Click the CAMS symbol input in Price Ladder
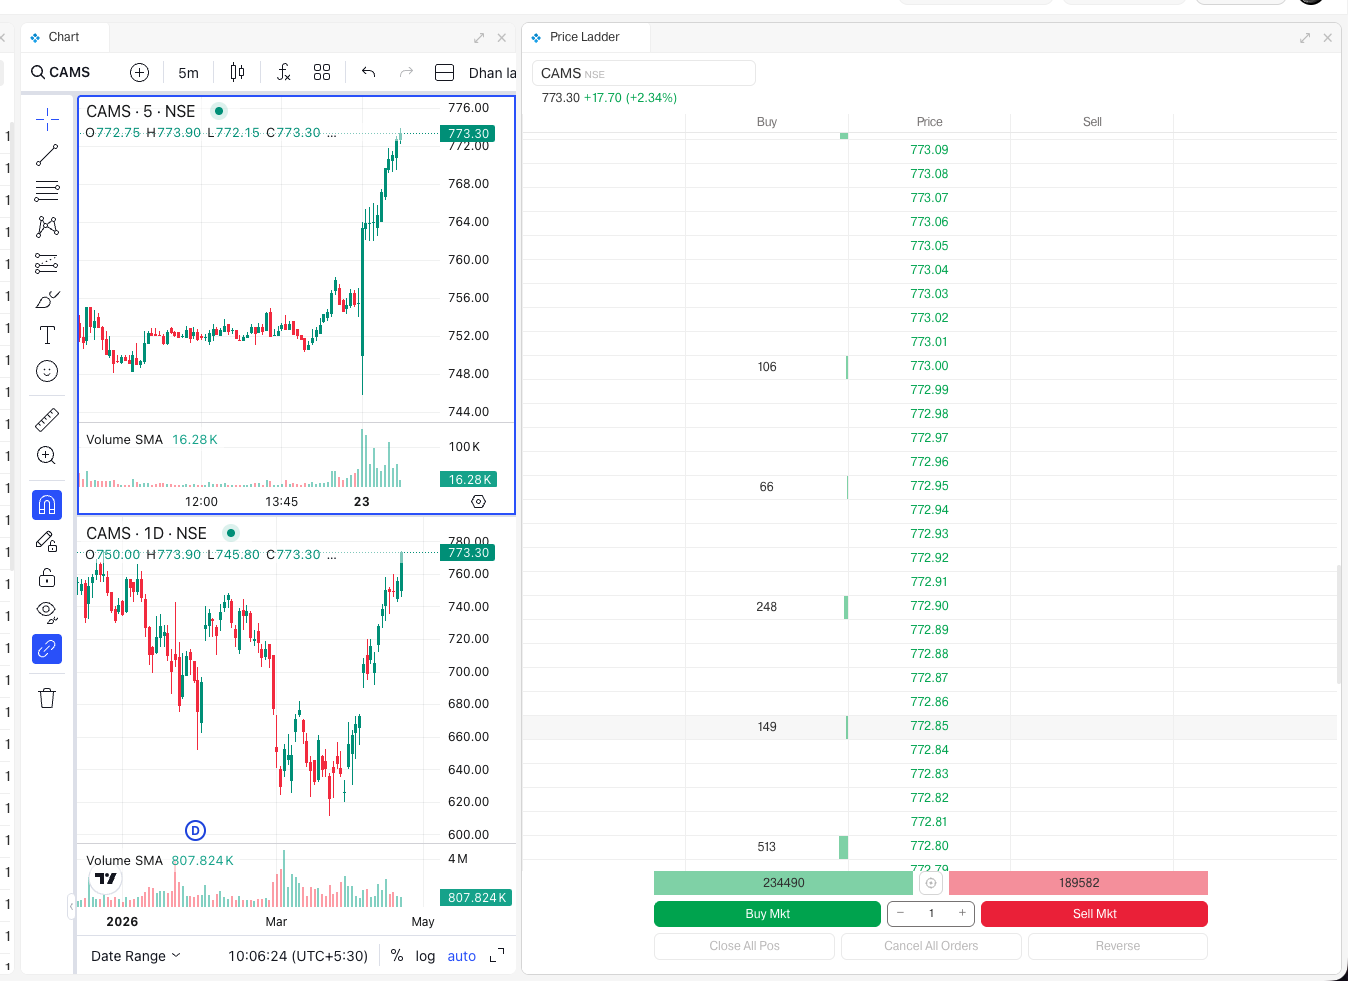Image resolution: width=1348 pixels, height=981 pixels. click(643, 73)
